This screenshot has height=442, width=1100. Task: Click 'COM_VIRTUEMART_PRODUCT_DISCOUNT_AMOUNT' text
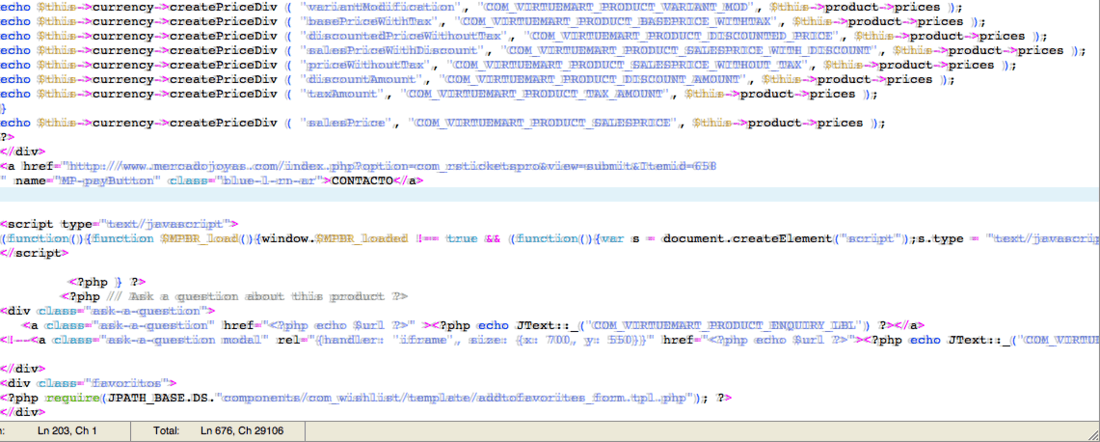(595, 79)
